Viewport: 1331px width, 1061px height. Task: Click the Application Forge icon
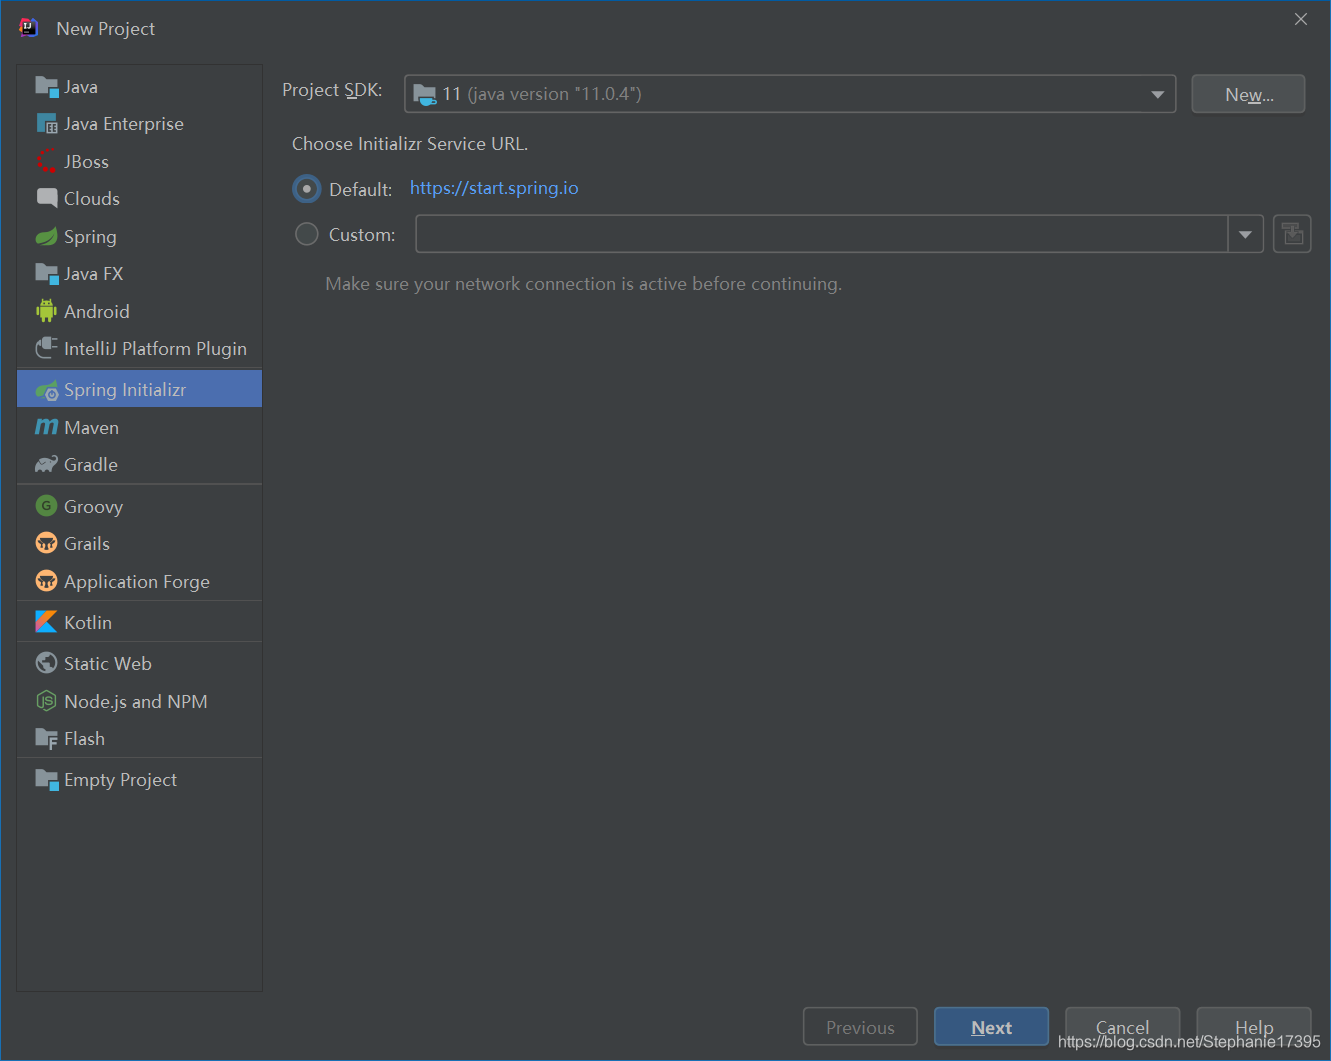pyautogui.click(x=47, y=581)
